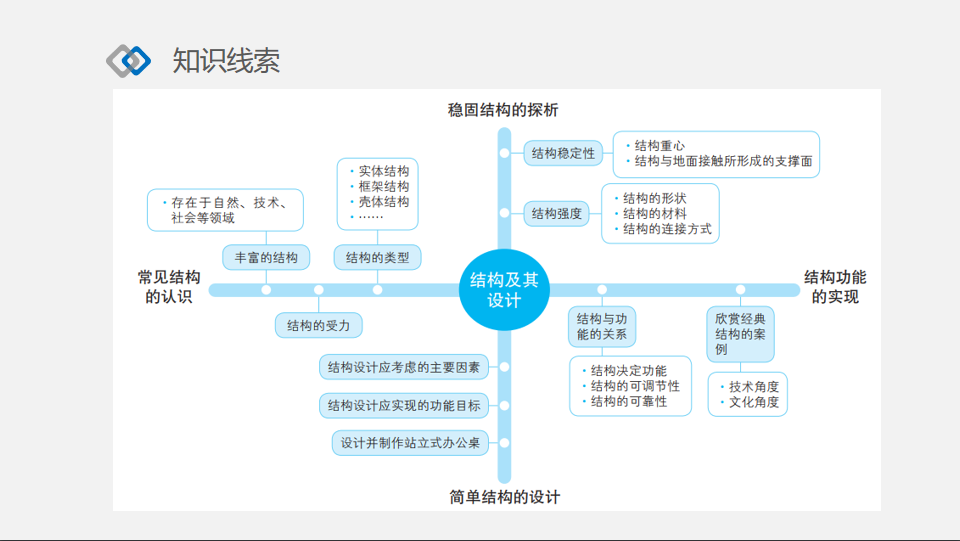Click the white dot beside 结构稳定性 node
This screenshot has height=541, width=960.
pyautogui.click(x=504, y=153)
